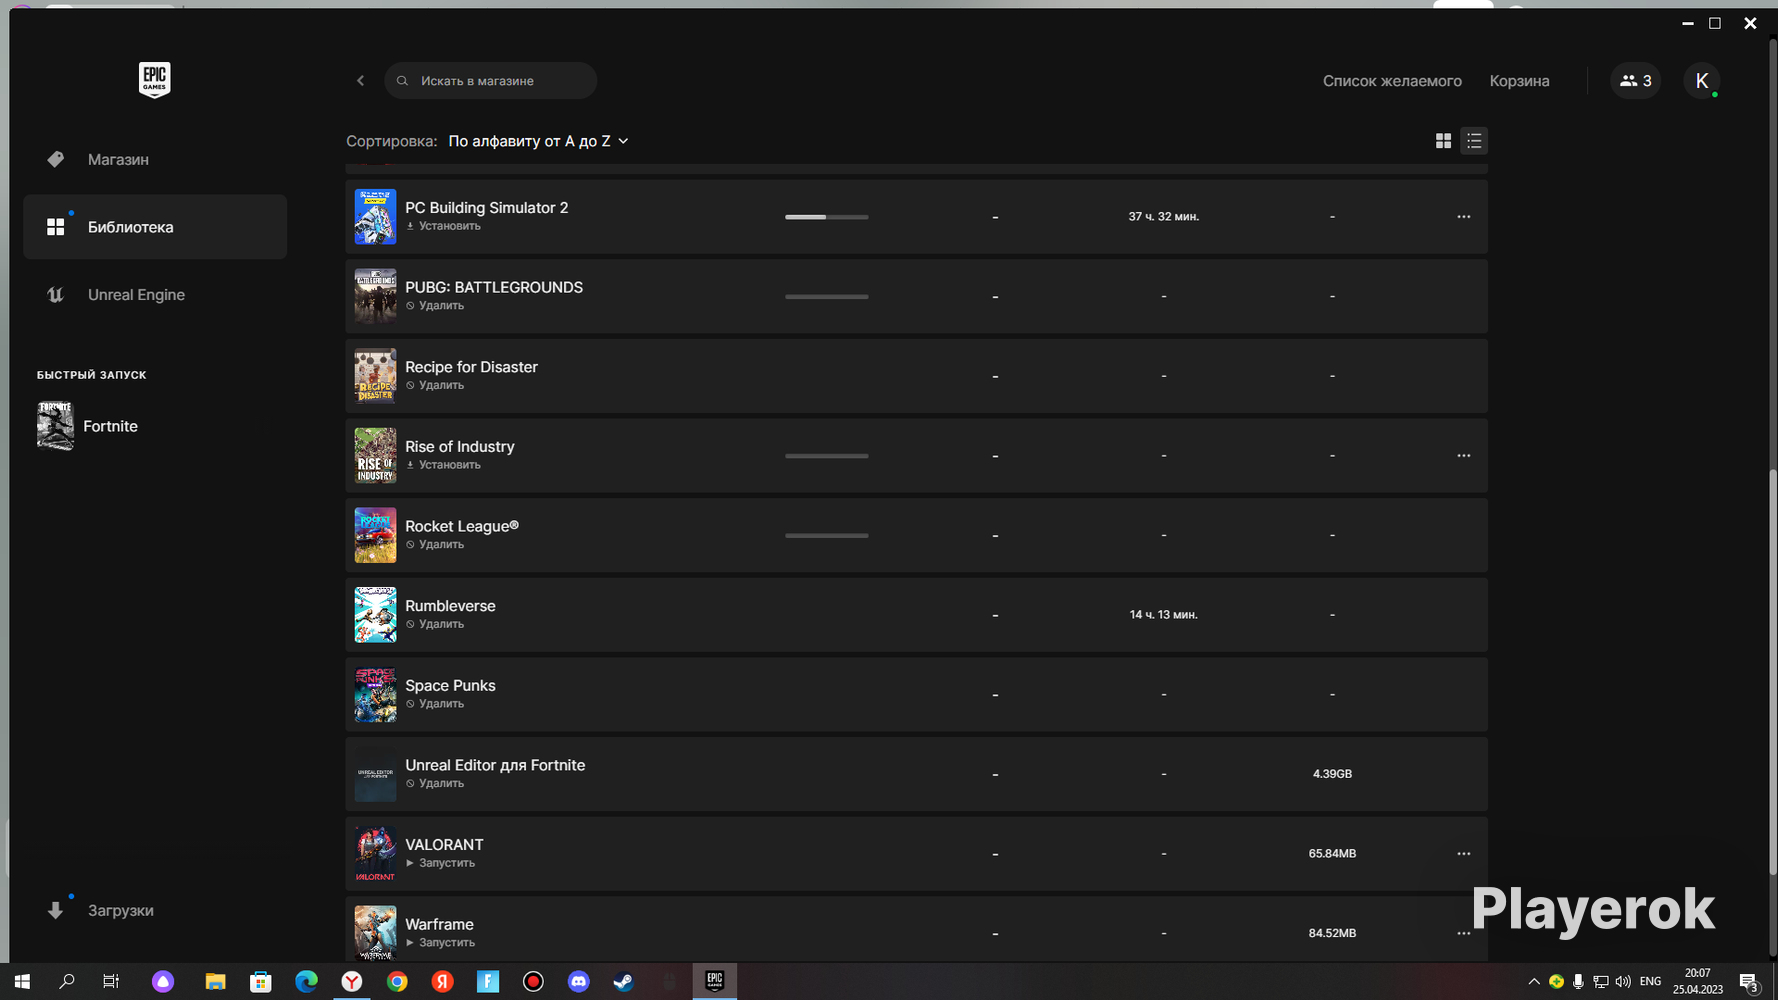Click PC Building Simulator 2 cover thumbnail
This screenshot has height=1000, width=1778.
pos(375,217)
